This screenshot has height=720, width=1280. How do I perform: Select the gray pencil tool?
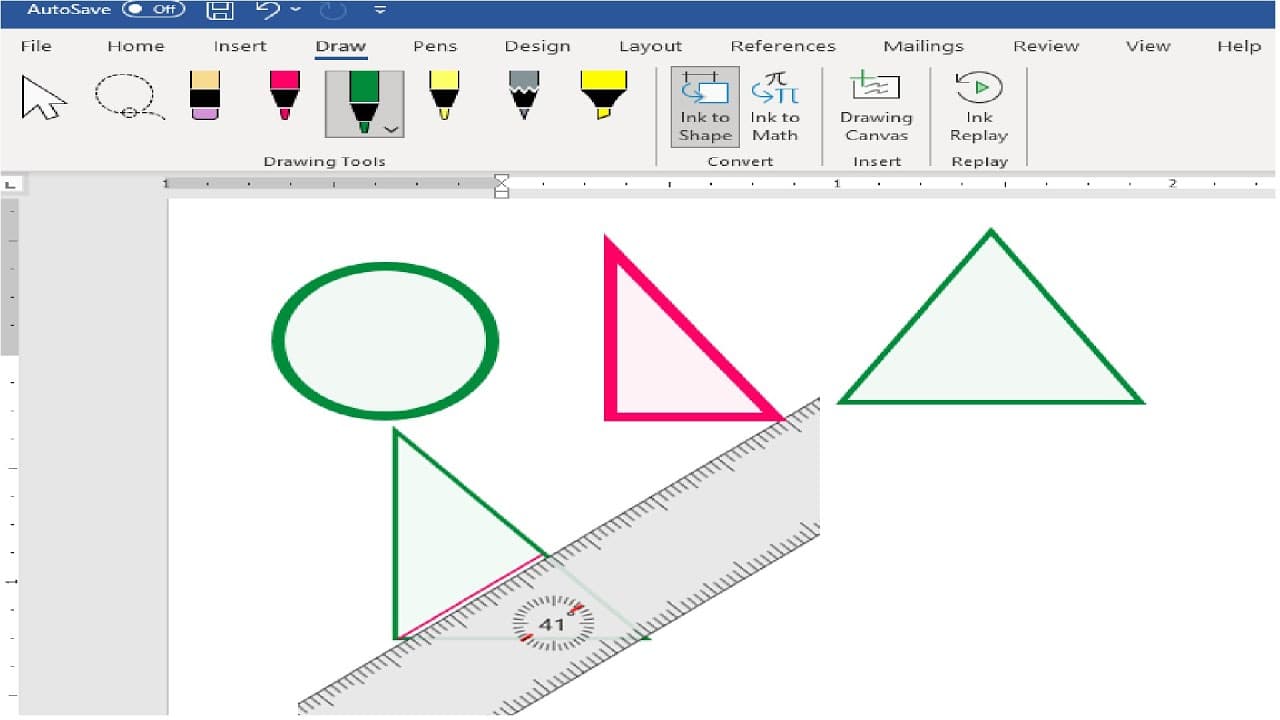coord(524,97)
